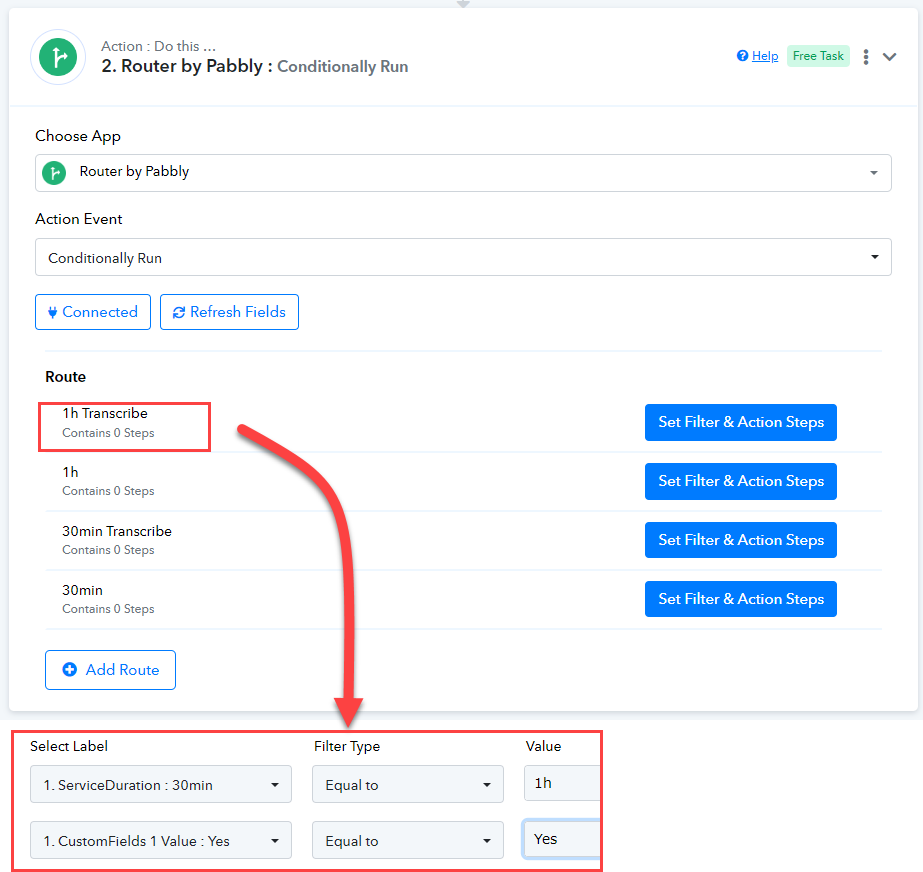The image size is (923, 872).
Task: Open the three-dot step options menu
Action: pyautogui.click(x=865, y=57)
